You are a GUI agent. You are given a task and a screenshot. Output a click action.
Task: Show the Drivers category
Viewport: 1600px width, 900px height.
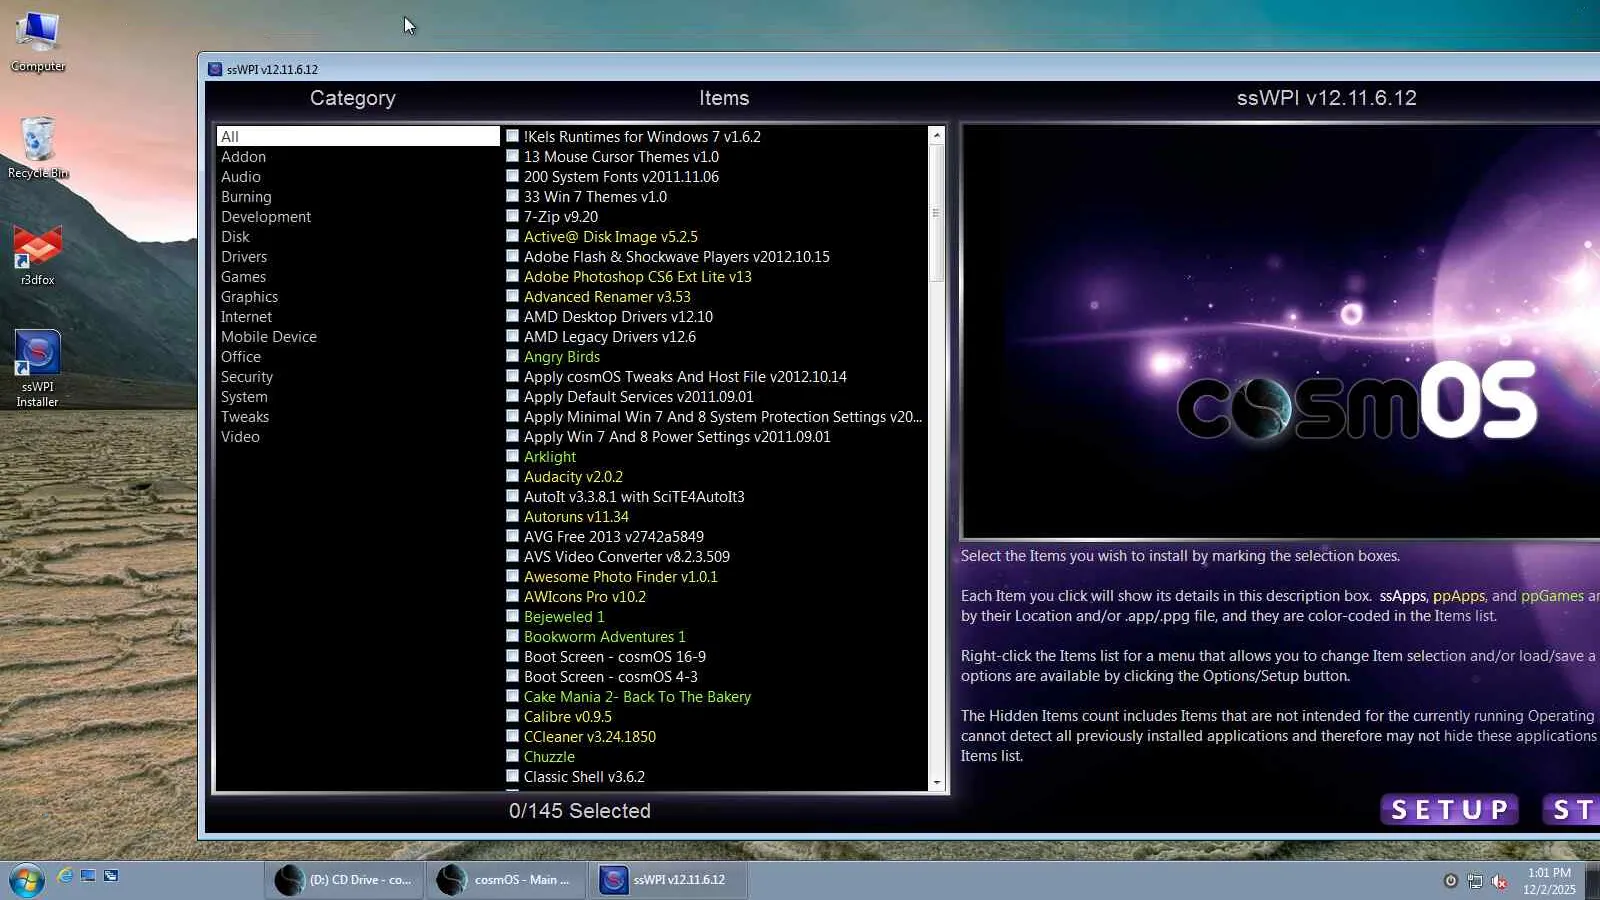click(x=358, y=256)
